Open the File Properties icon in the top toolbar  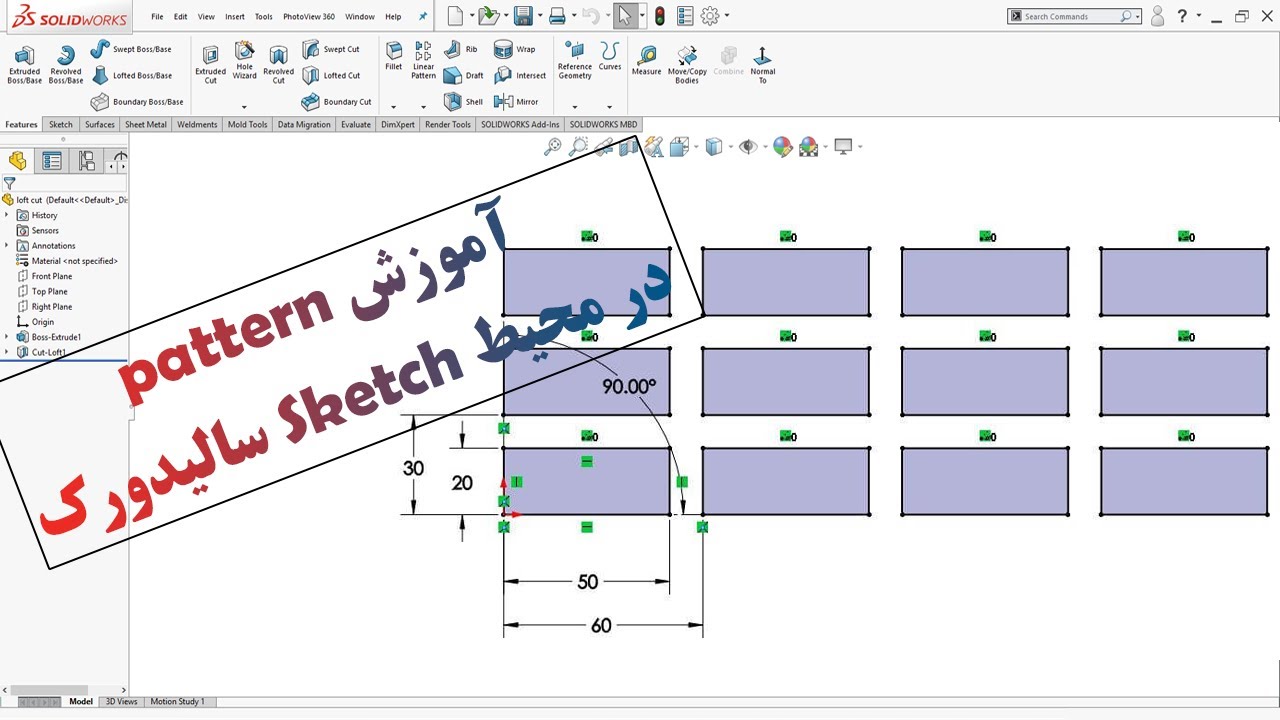(x=685, y=16)
